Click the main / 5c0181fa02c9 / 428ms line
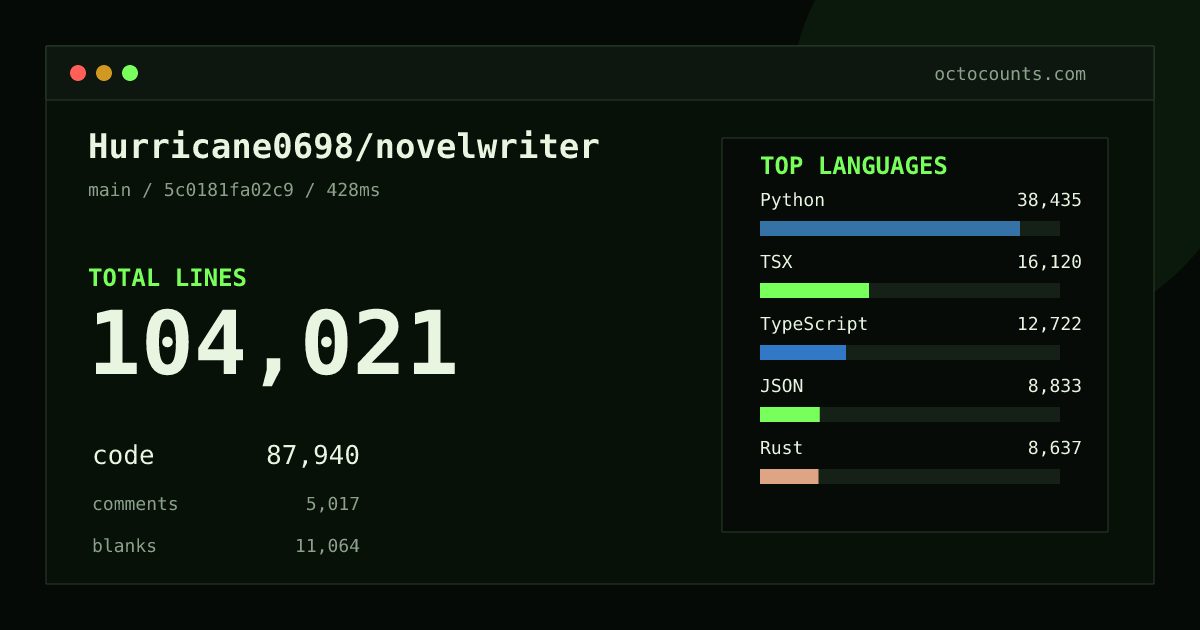The height and width of the screenshot is (630, 1200). (x=234, y=190)
